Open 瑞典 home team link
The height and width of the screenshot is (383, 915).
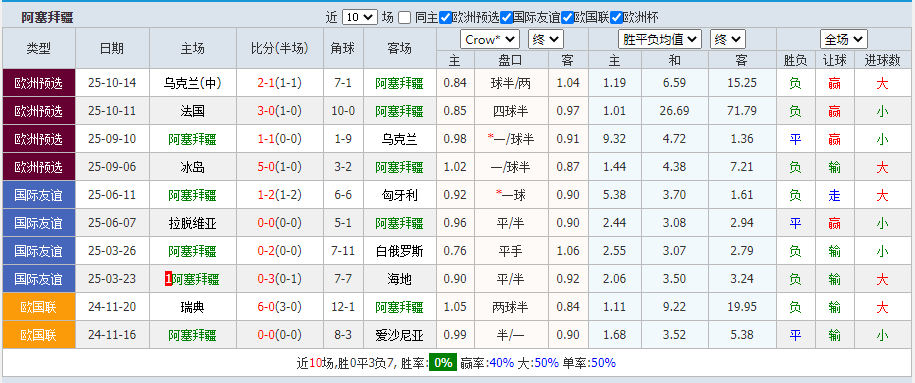pos(193,307)
